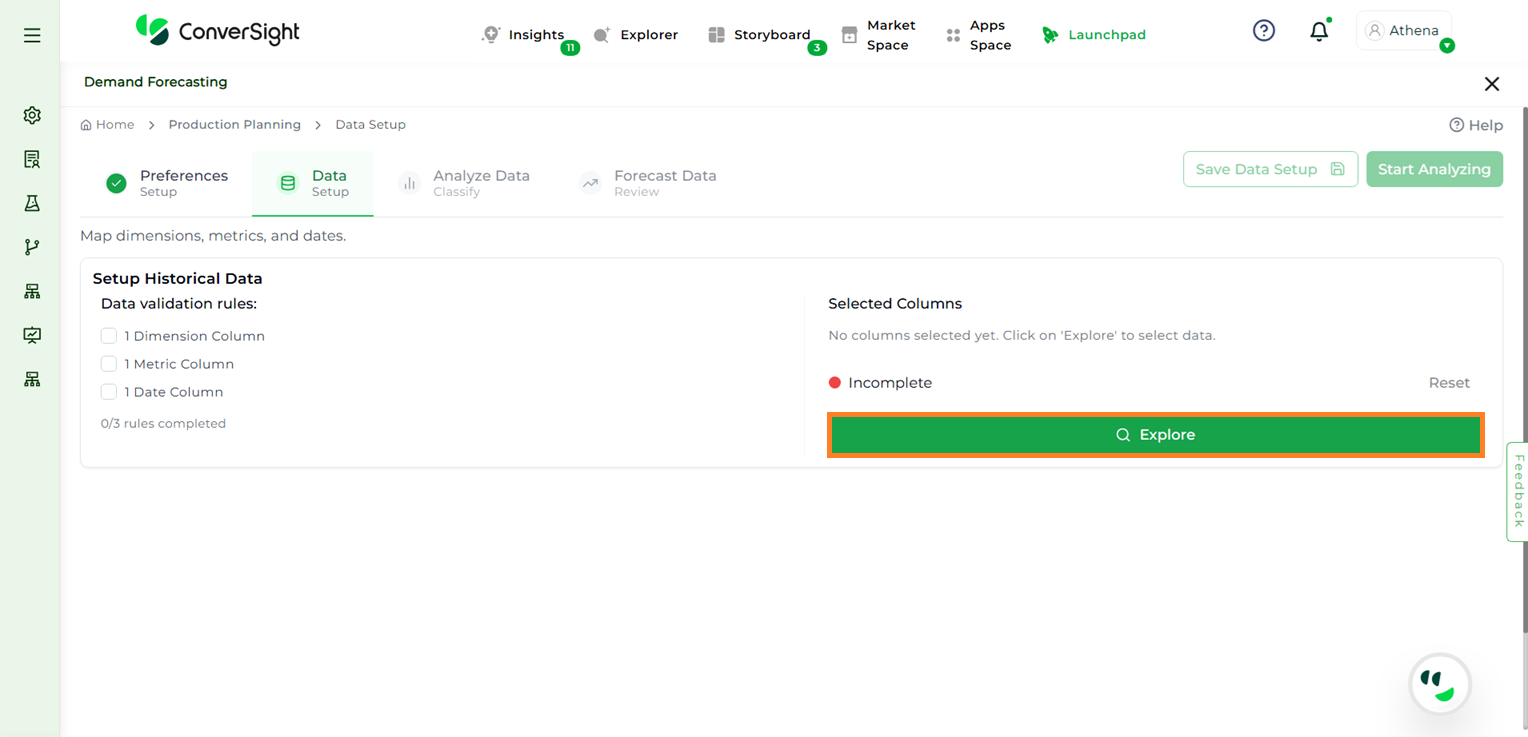Click the settings gear sidebar icon

(32, 115)
